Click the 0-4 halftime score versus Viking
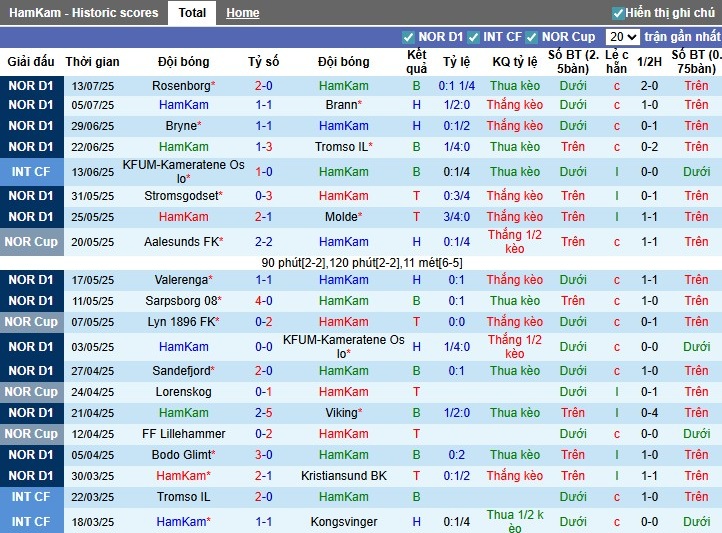Image resolution: width=722 pixels, height=533 pixels. pyautogui.click(x=649, y=413)
